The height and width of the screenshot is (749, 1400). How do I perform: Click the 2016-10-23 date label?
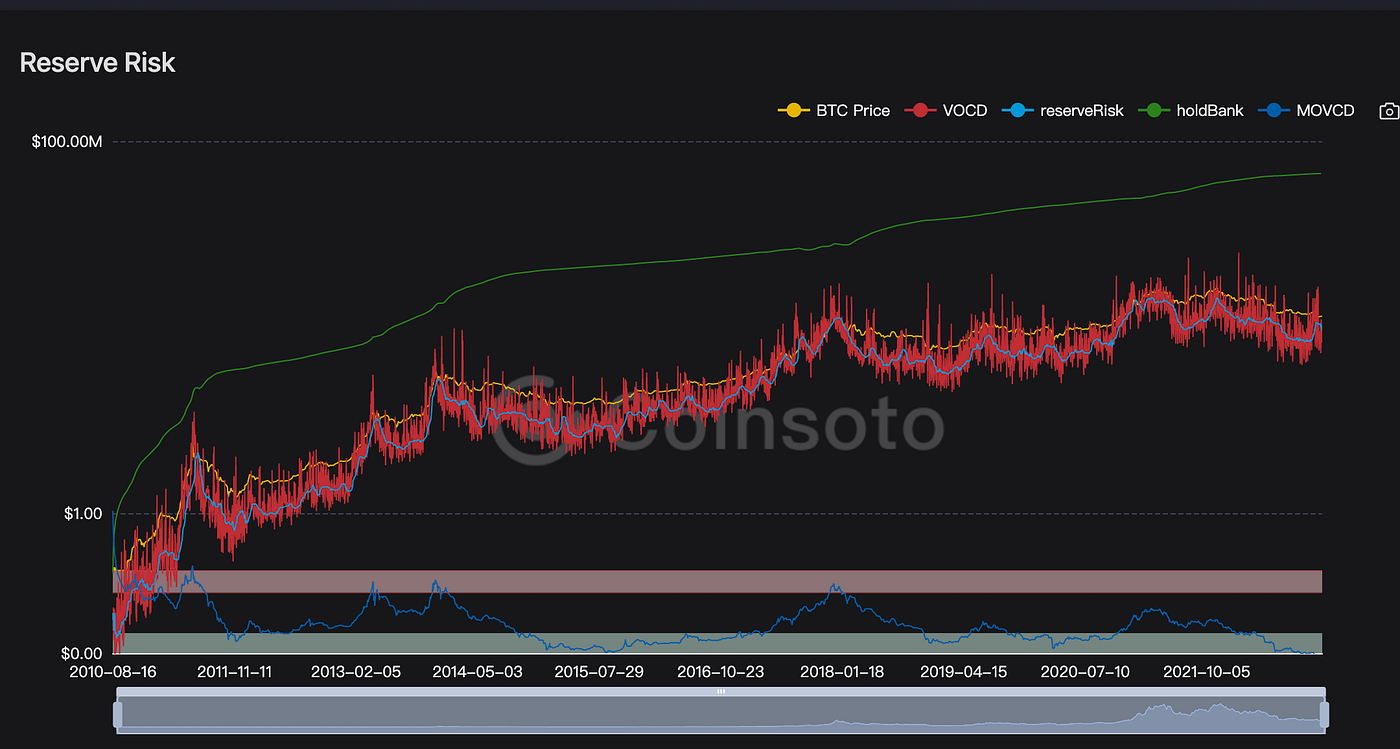point(721,672)
